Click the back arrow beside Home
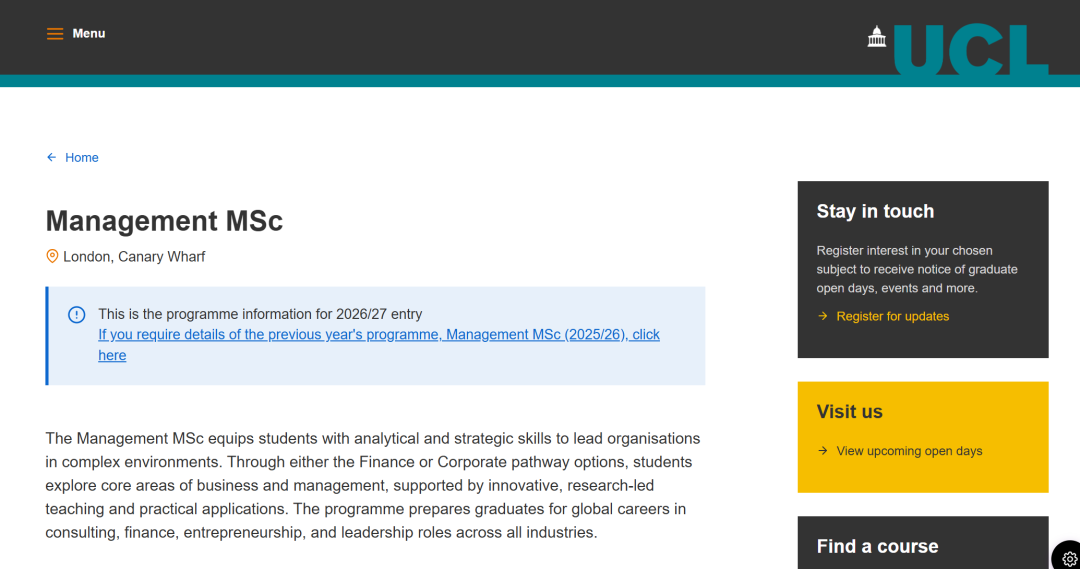Image resolution: width=1080 pixels, height=569 pixels. [52, 158]
